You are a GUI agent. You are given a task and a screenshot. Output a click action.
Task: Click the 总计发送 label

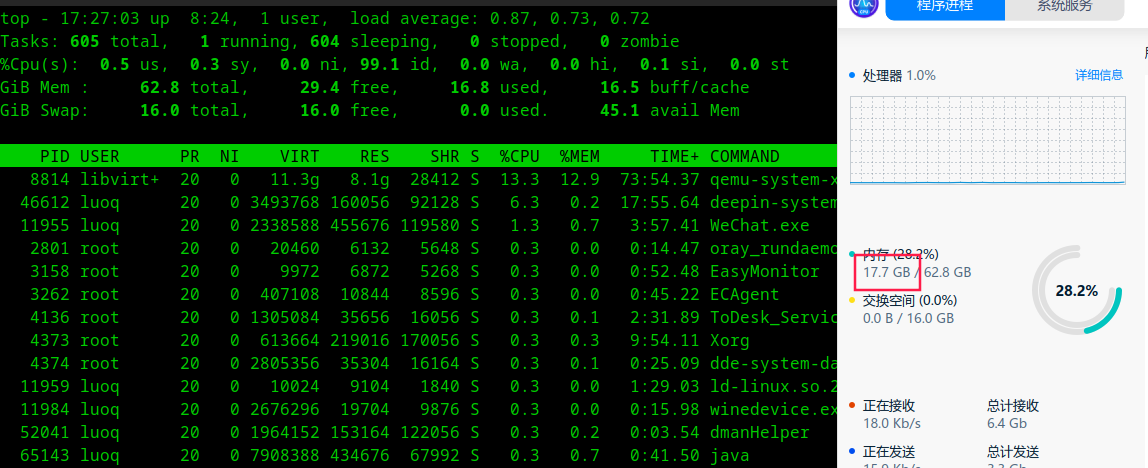1013,453
